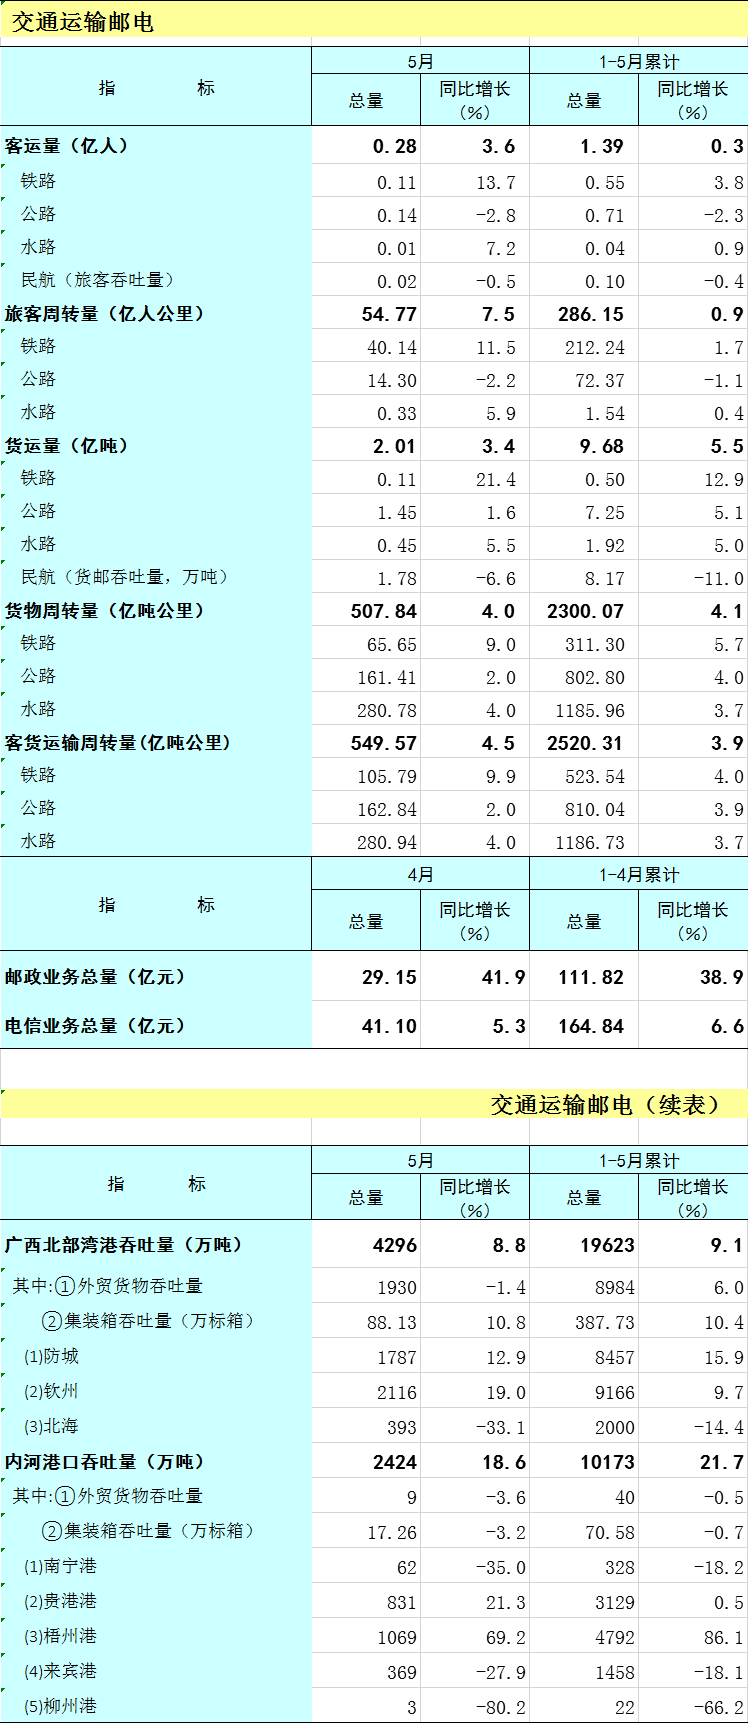
Task: Click the cell with value 2520.31
Action: click(x=585, y=743)
